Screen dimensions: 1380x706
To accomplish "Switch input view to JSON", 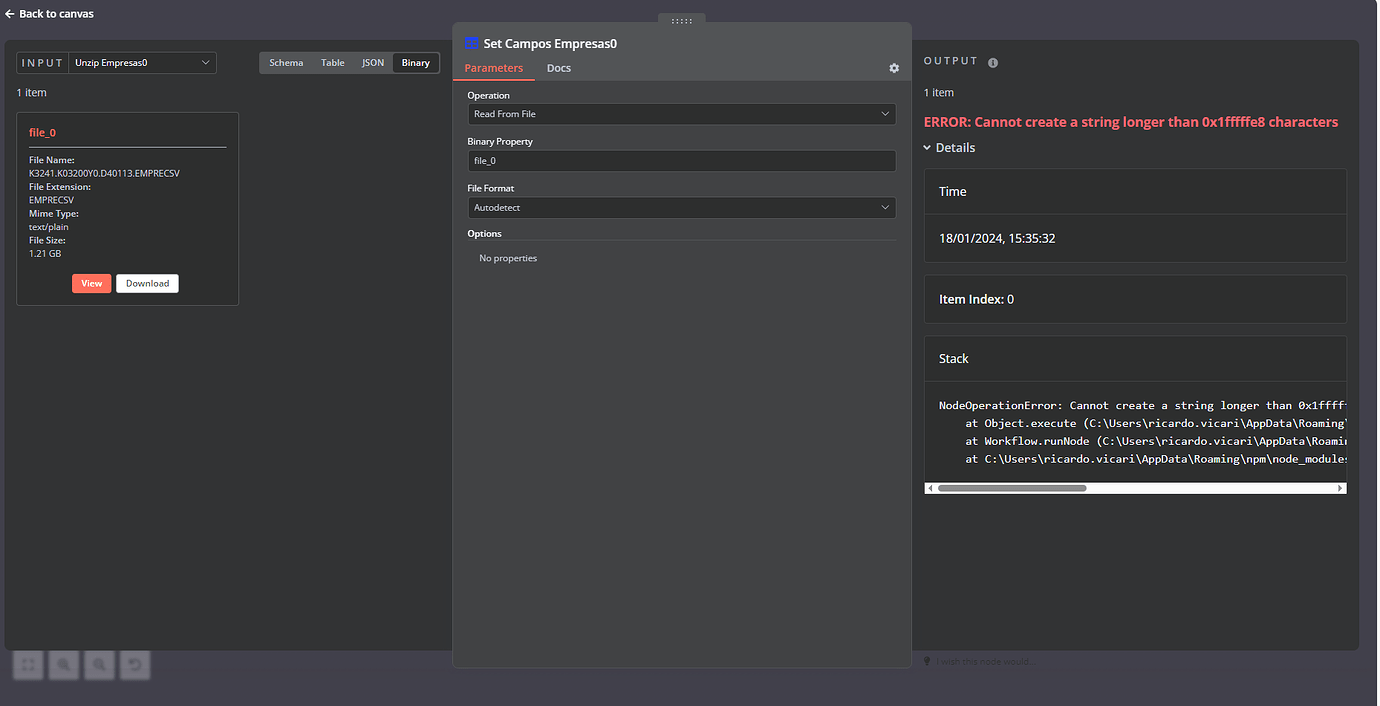I will click(x=373, y=63).
